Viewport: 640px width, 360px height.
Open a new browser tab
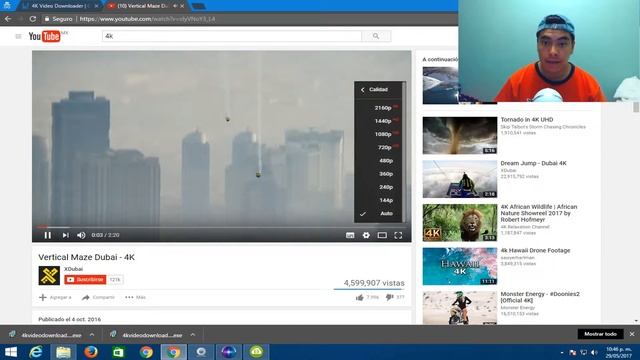[x=198, y=6]
